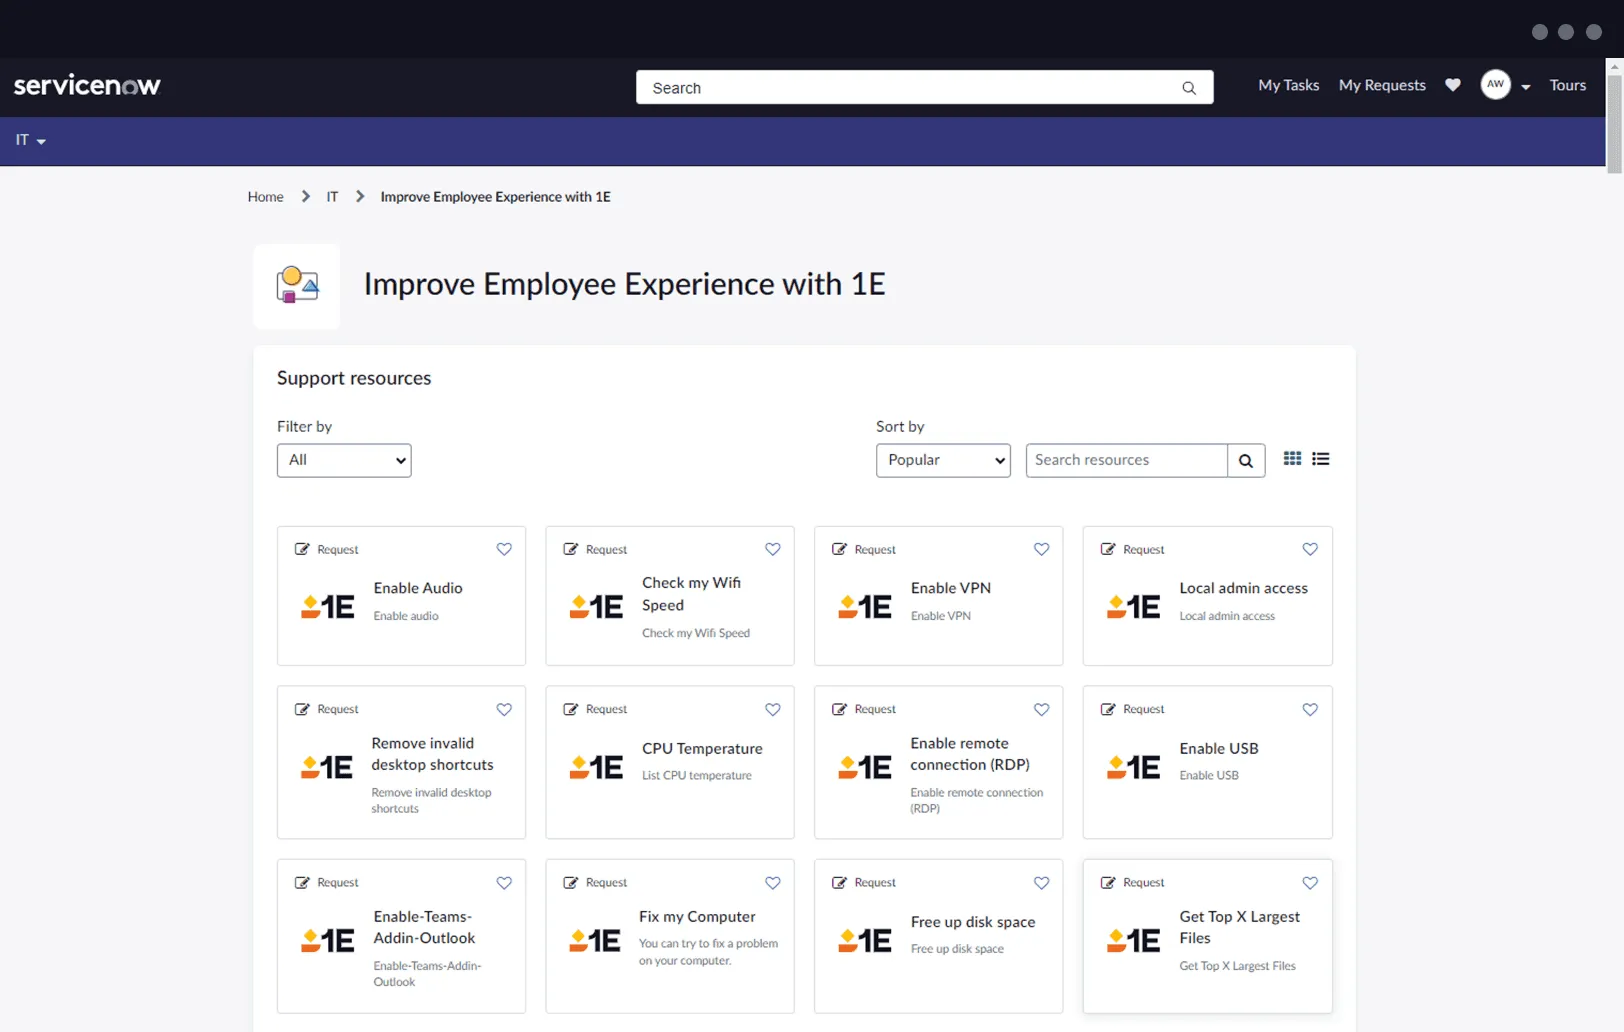Favorite the CPU Temperature resource
The height and width of the screenshot is (1032, 1624).
pos(772,709)
